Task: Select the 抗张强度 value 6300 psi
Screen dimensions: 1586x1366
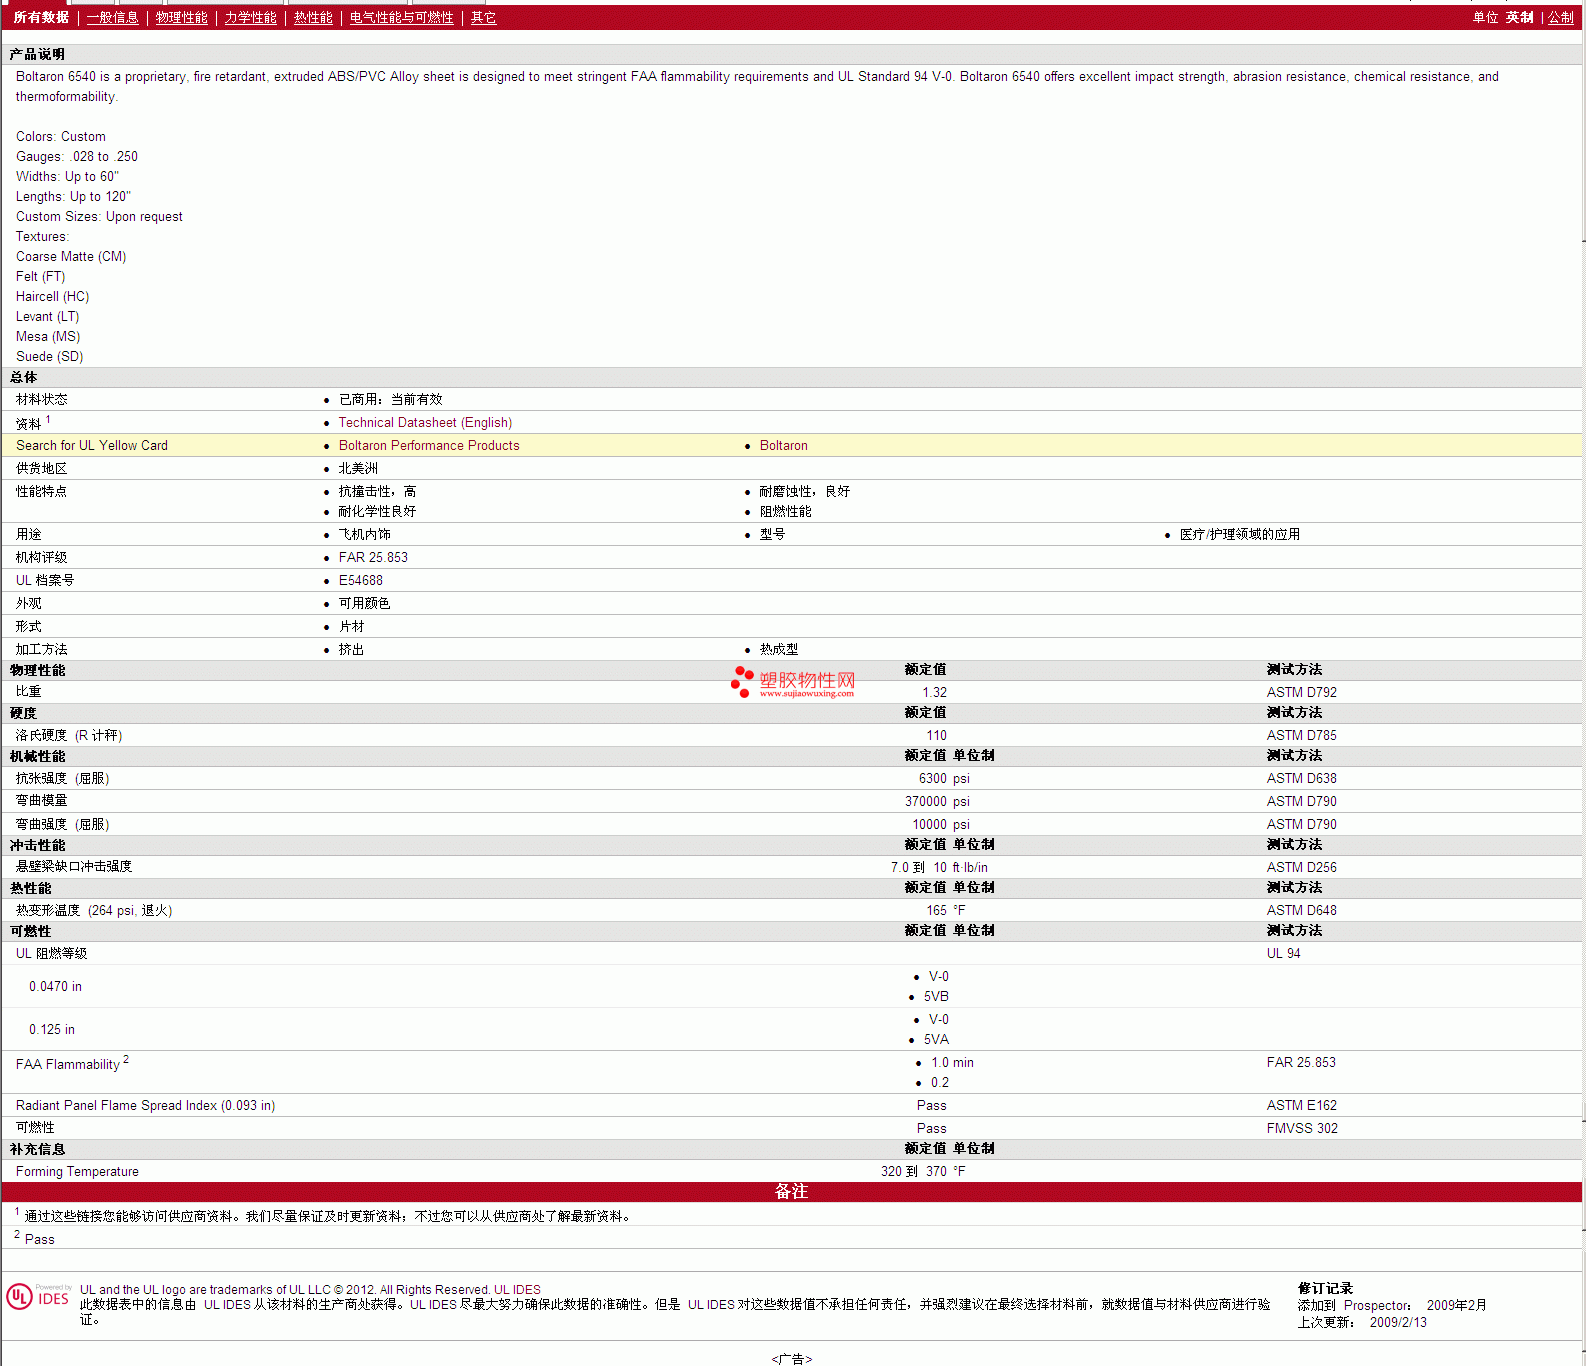Action: [944, 779]
